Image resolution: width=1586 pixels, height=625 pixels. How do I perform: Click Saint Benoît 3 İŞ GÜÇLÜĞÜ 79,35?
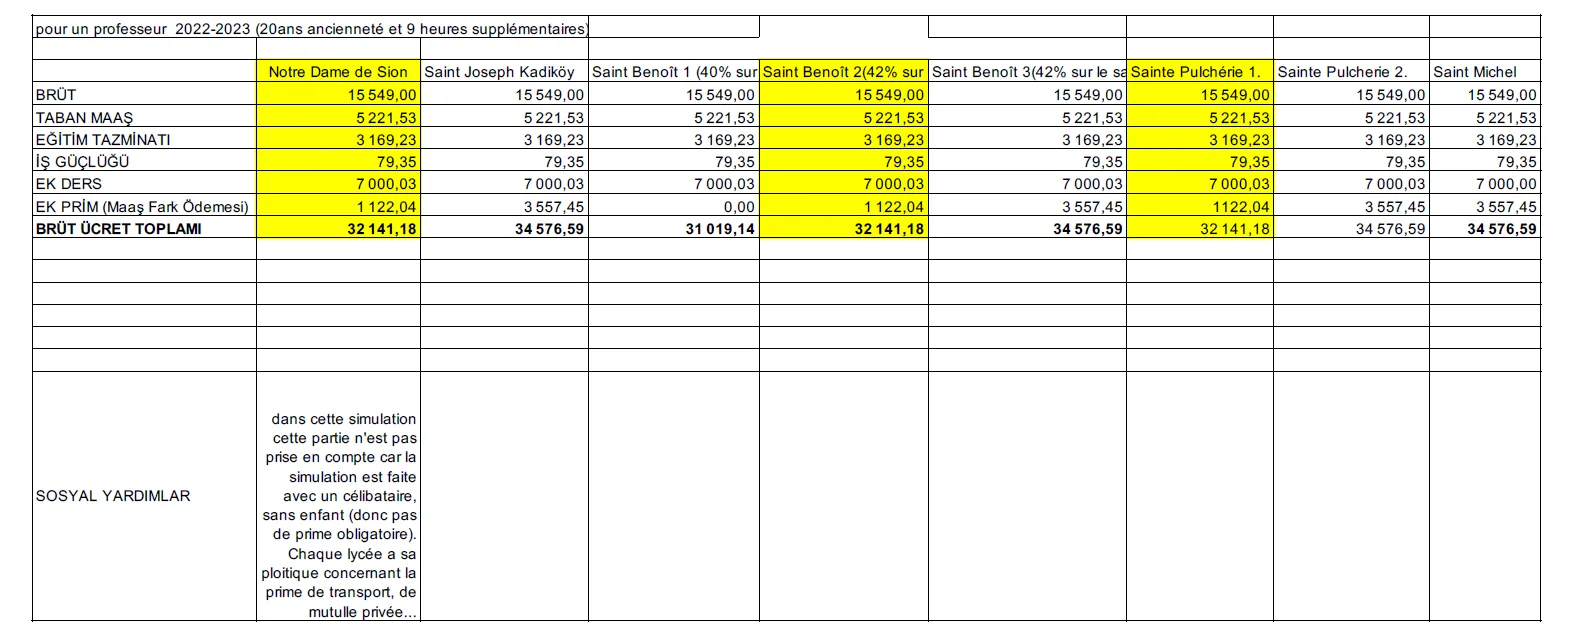coord(1028,161)
